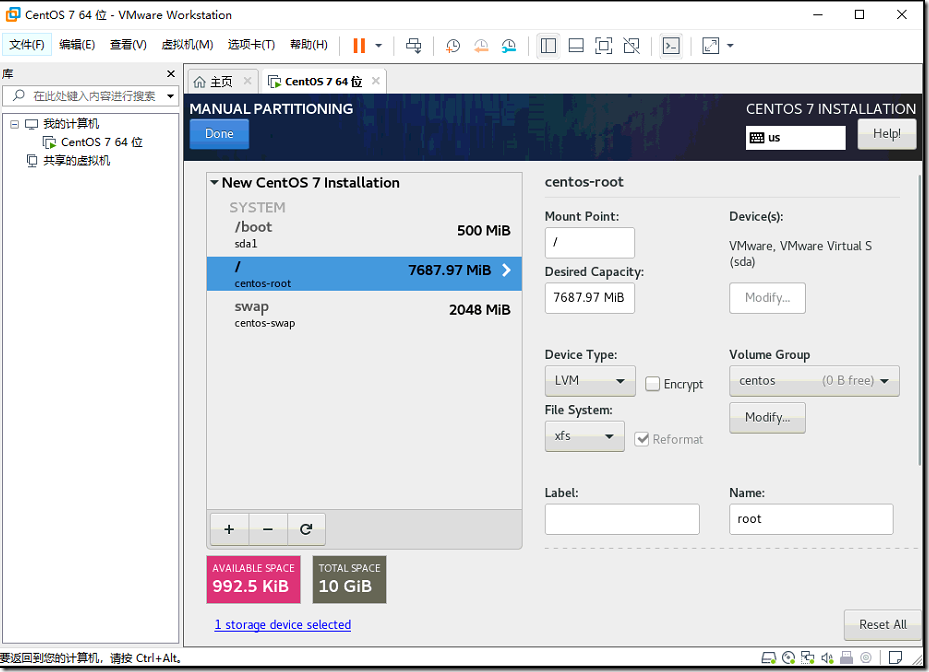
Task: Toggle the Encrypt checkbox
Action: tap(652, 384)
